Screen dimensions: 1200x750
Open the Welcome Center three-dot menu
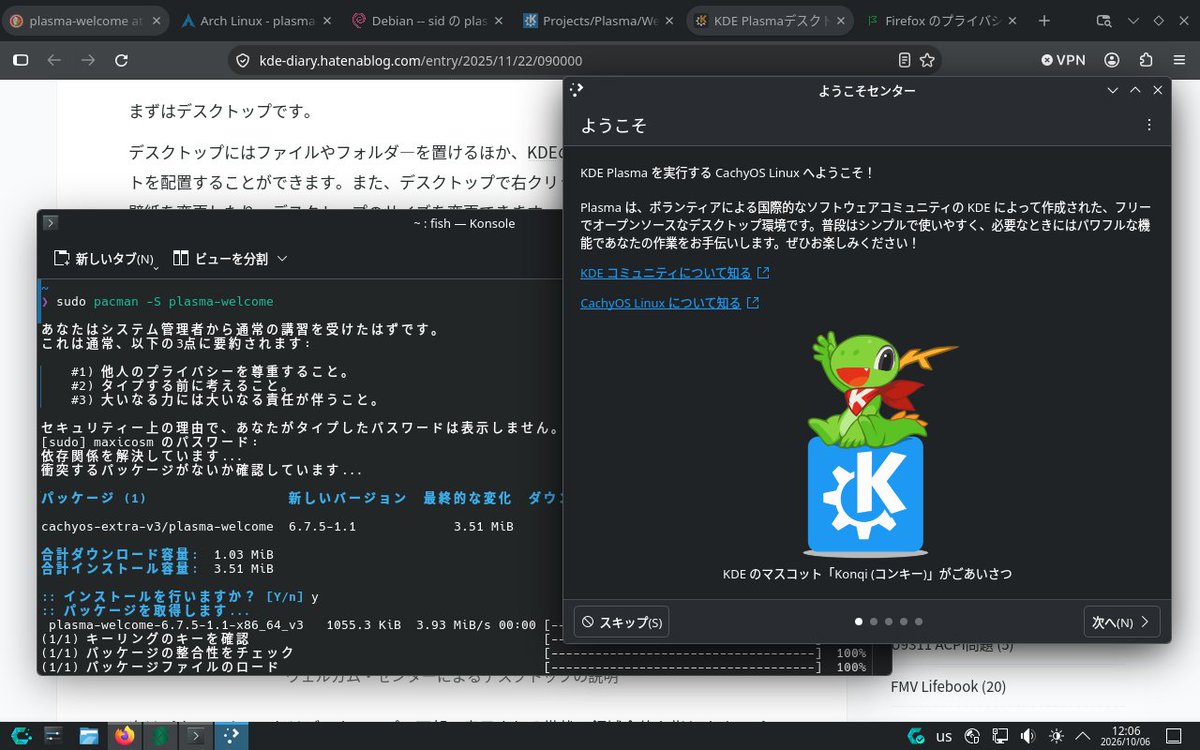1149,125
